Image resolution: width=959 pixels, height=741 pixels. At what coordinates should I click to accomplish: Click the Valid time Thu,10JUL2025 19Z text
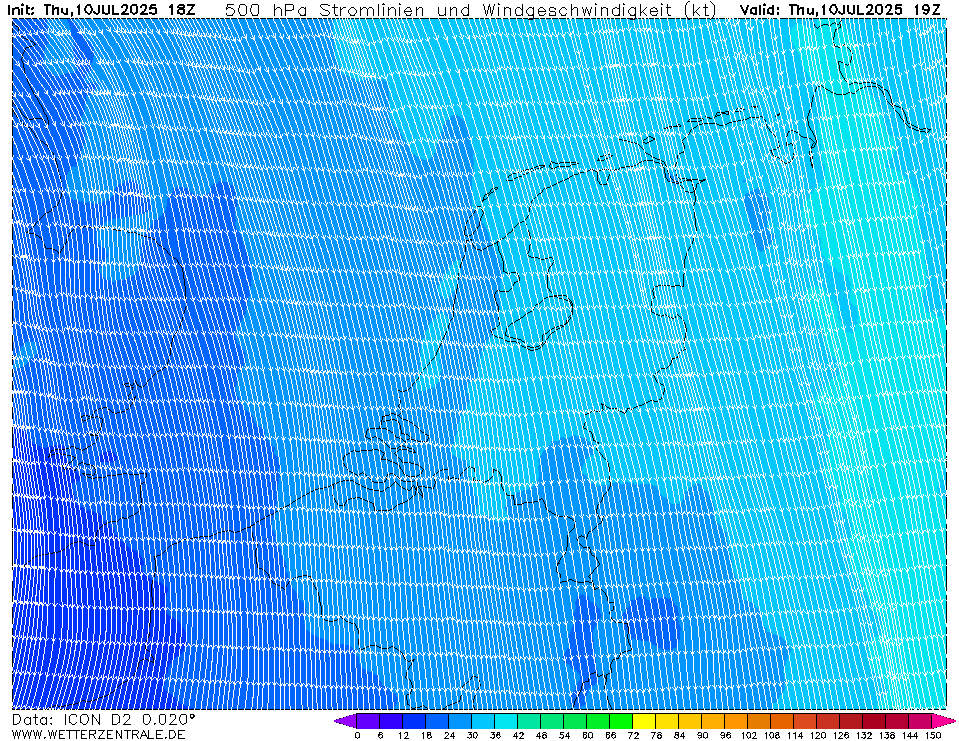click(840, 10)
